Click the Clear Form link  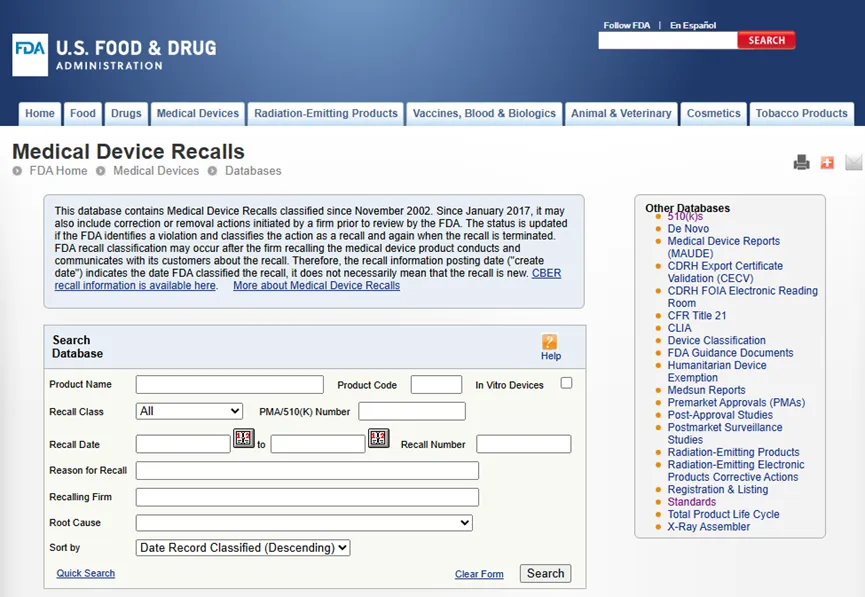[479, 574]
